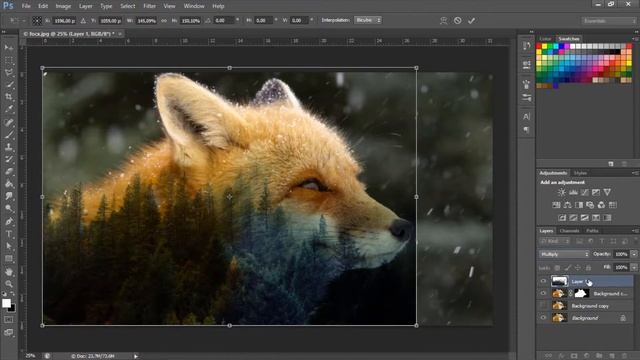The width and height of the screenshot is (640, 360).
Task: Select the Zoom tool
Action: pyautogui.click(x=9, y=284)
